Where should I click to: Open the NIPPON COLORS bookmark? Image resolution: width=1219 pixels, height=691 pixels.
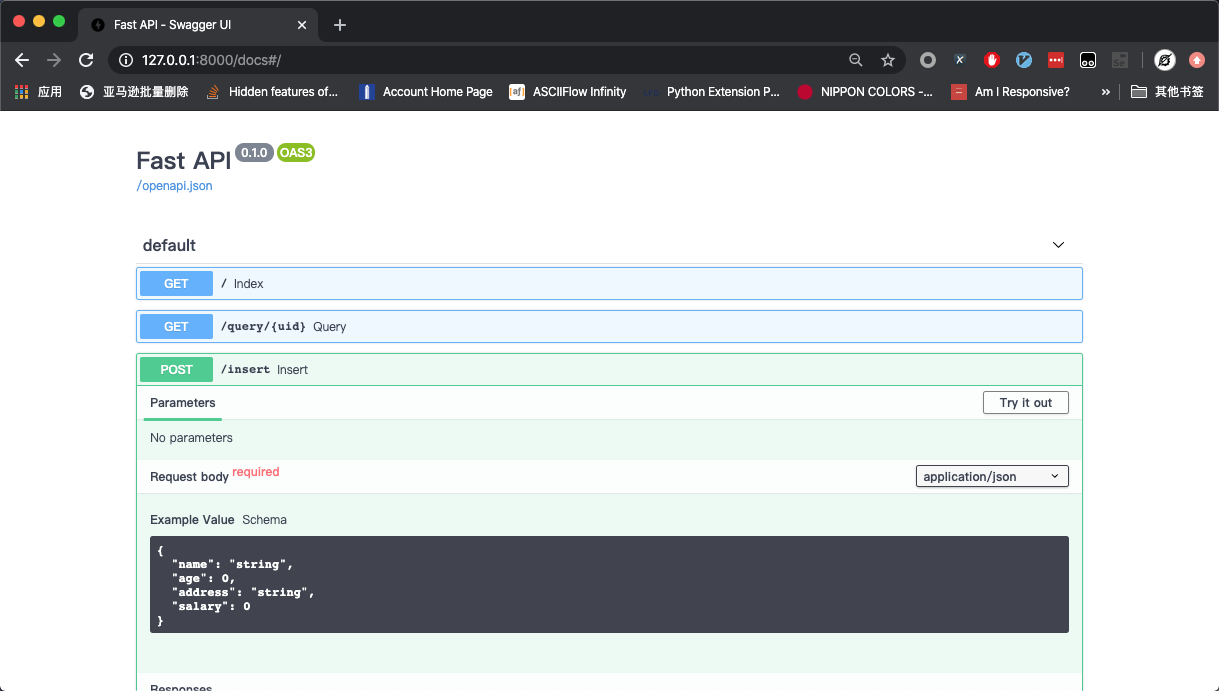tap(865, 92)
